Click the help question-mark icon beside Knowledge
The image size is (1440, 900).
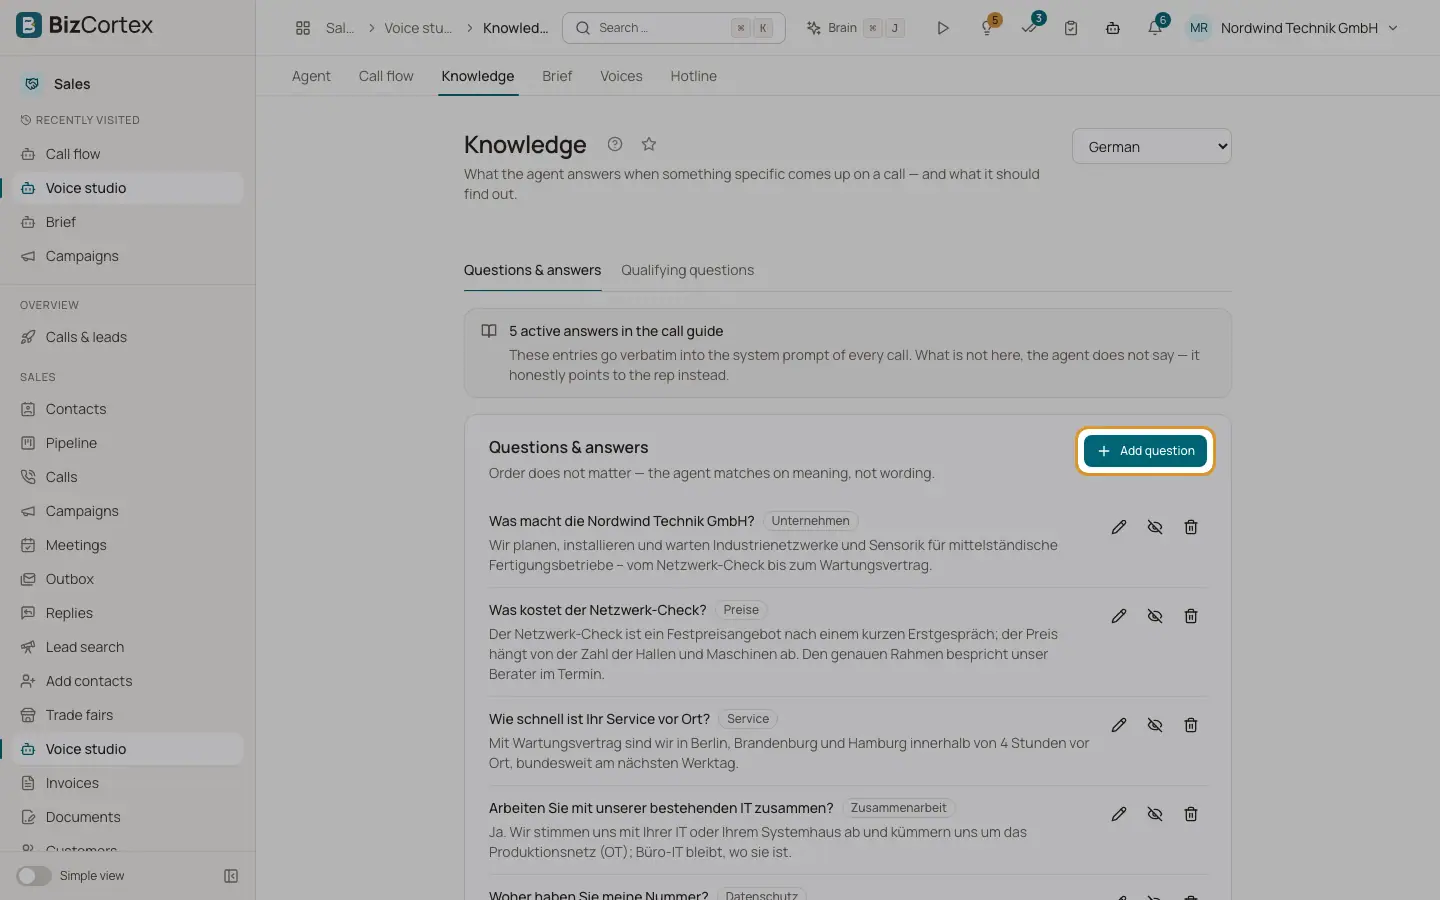[615, 144]
